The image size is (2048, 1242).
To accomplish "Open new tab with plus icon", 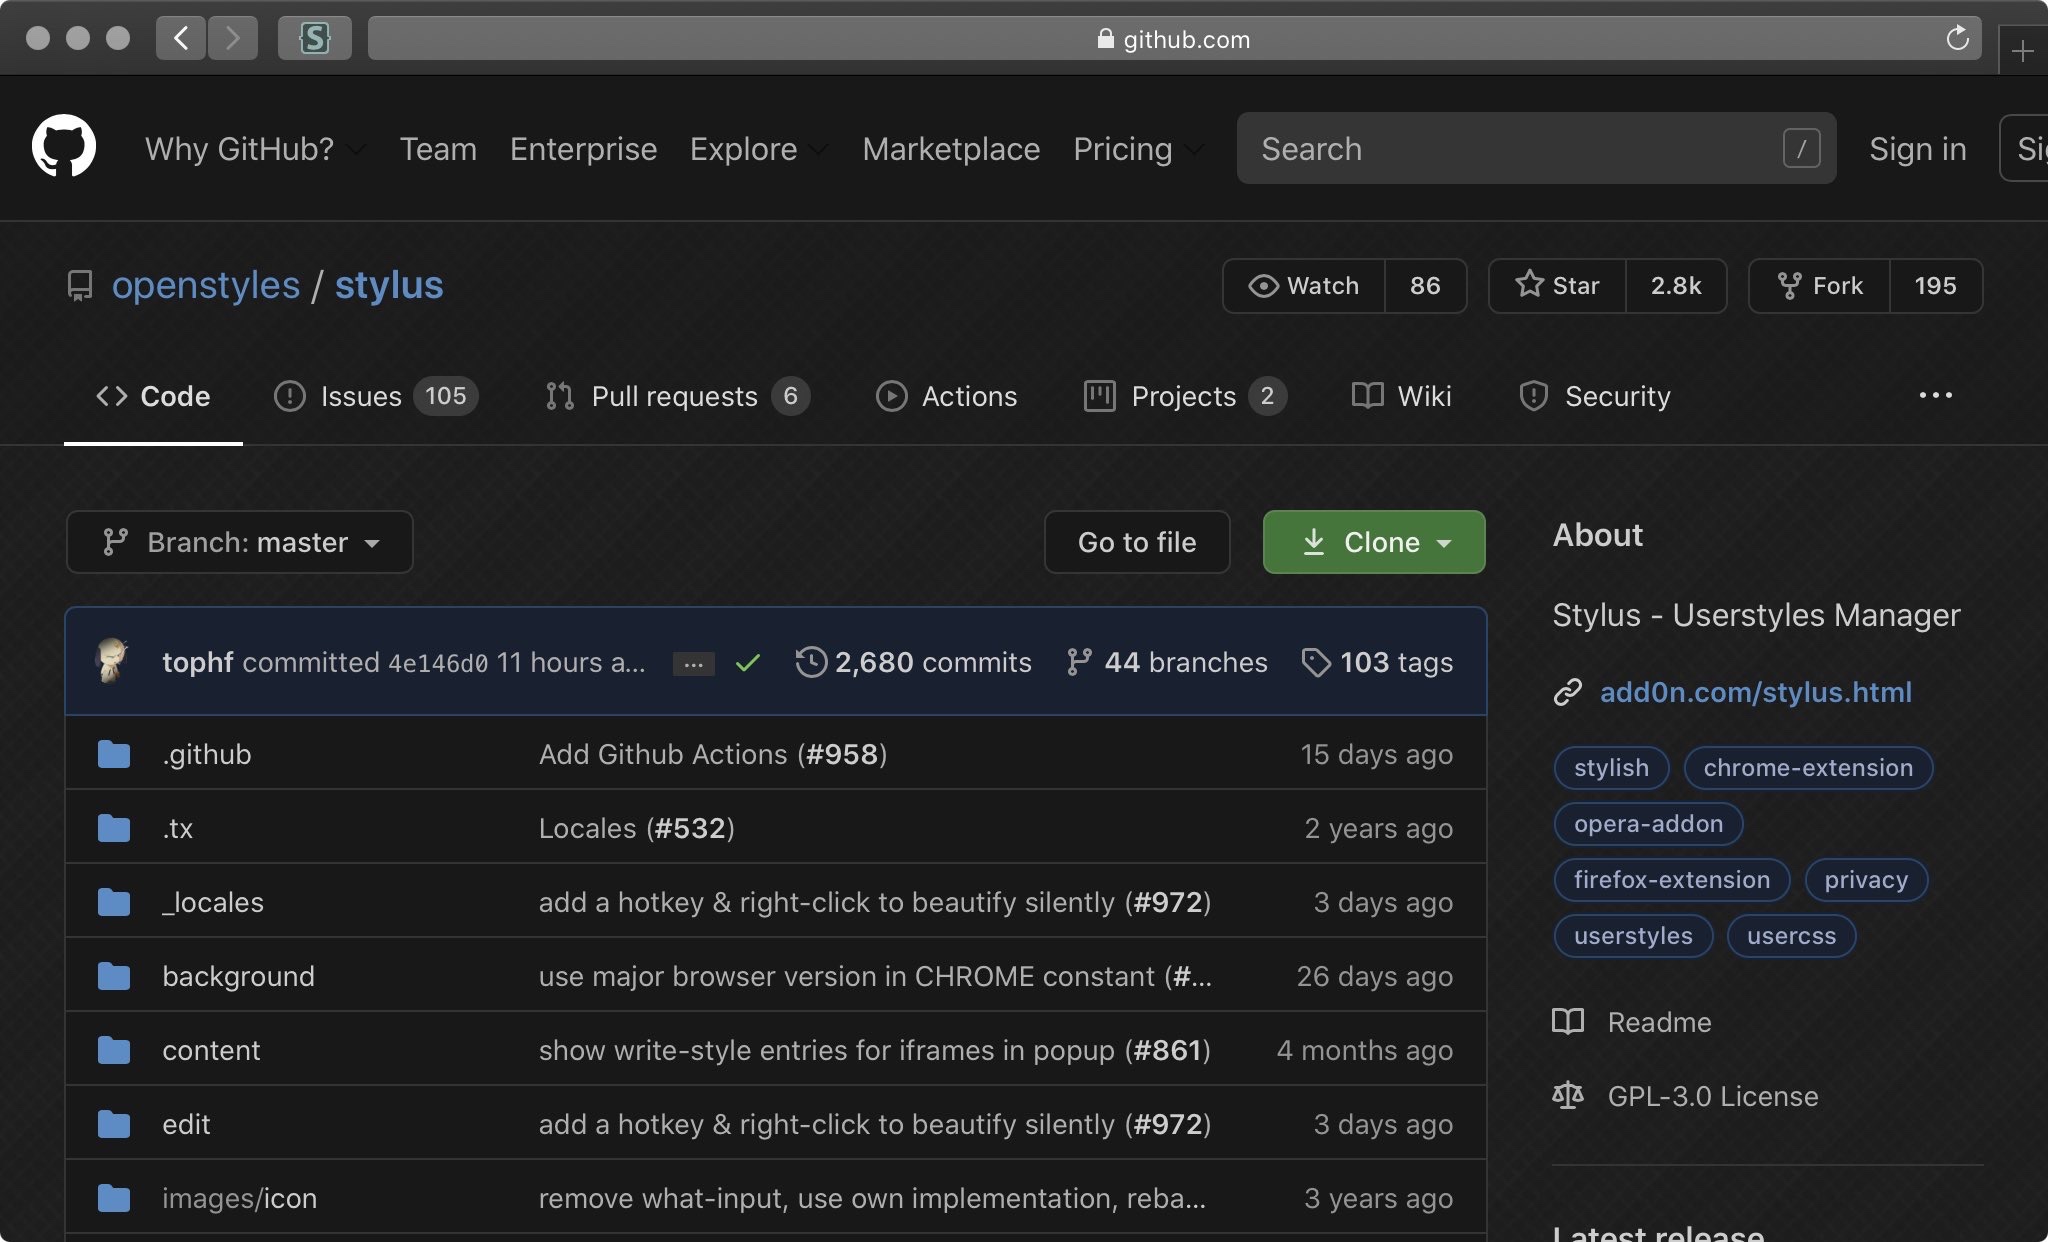I will [2022, 50].
